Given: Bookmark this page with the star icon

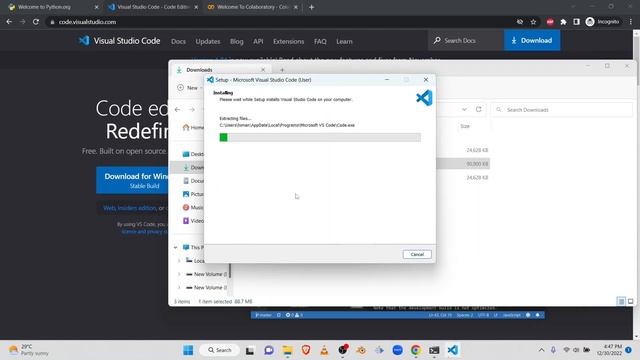Looking at the screenshot, I should pos(533,22).
